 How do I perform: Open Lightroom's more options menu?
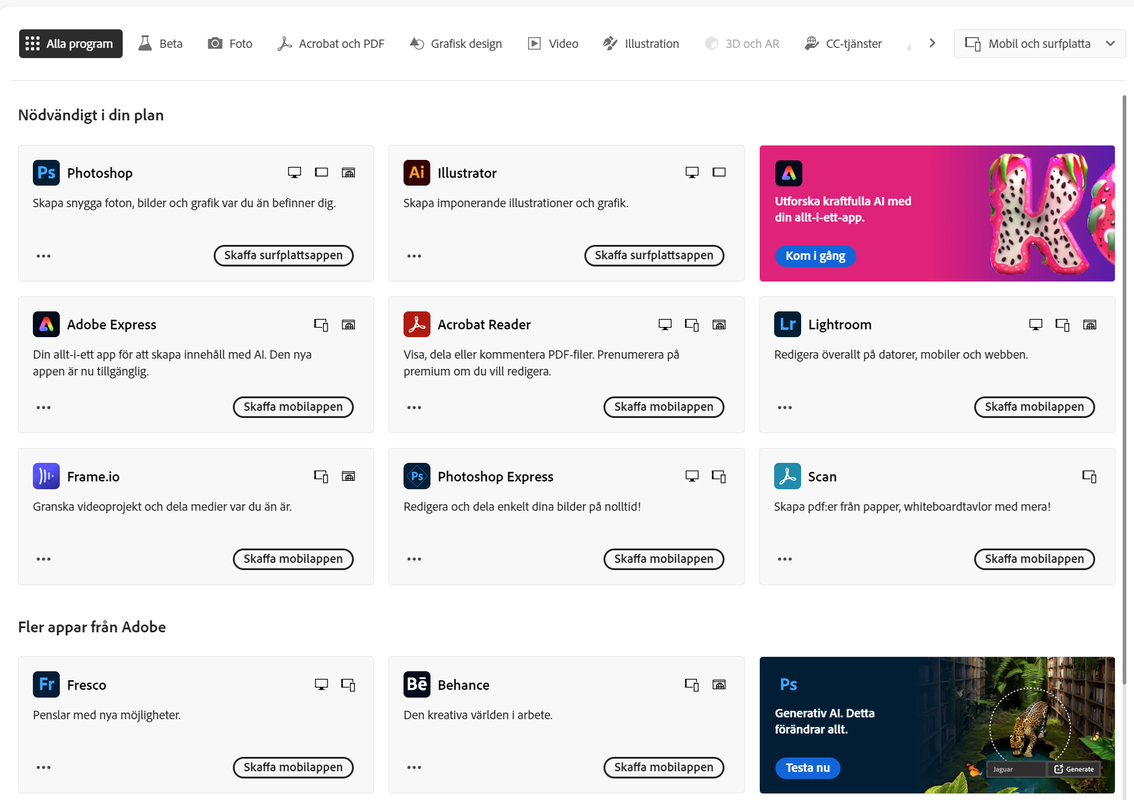pyautogui.click(x=785, y=407)
